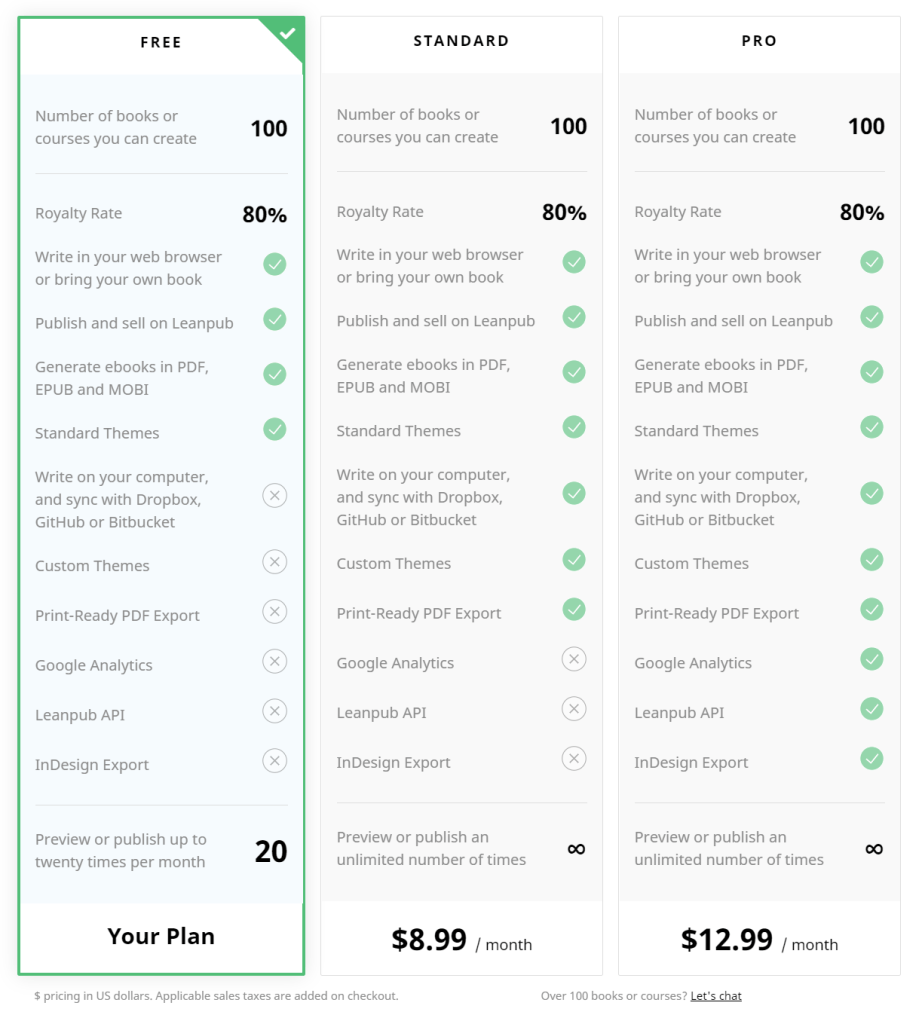Click Free plan's Custom Themes X icon
The image size is (922, 1024).
(274, 562)
